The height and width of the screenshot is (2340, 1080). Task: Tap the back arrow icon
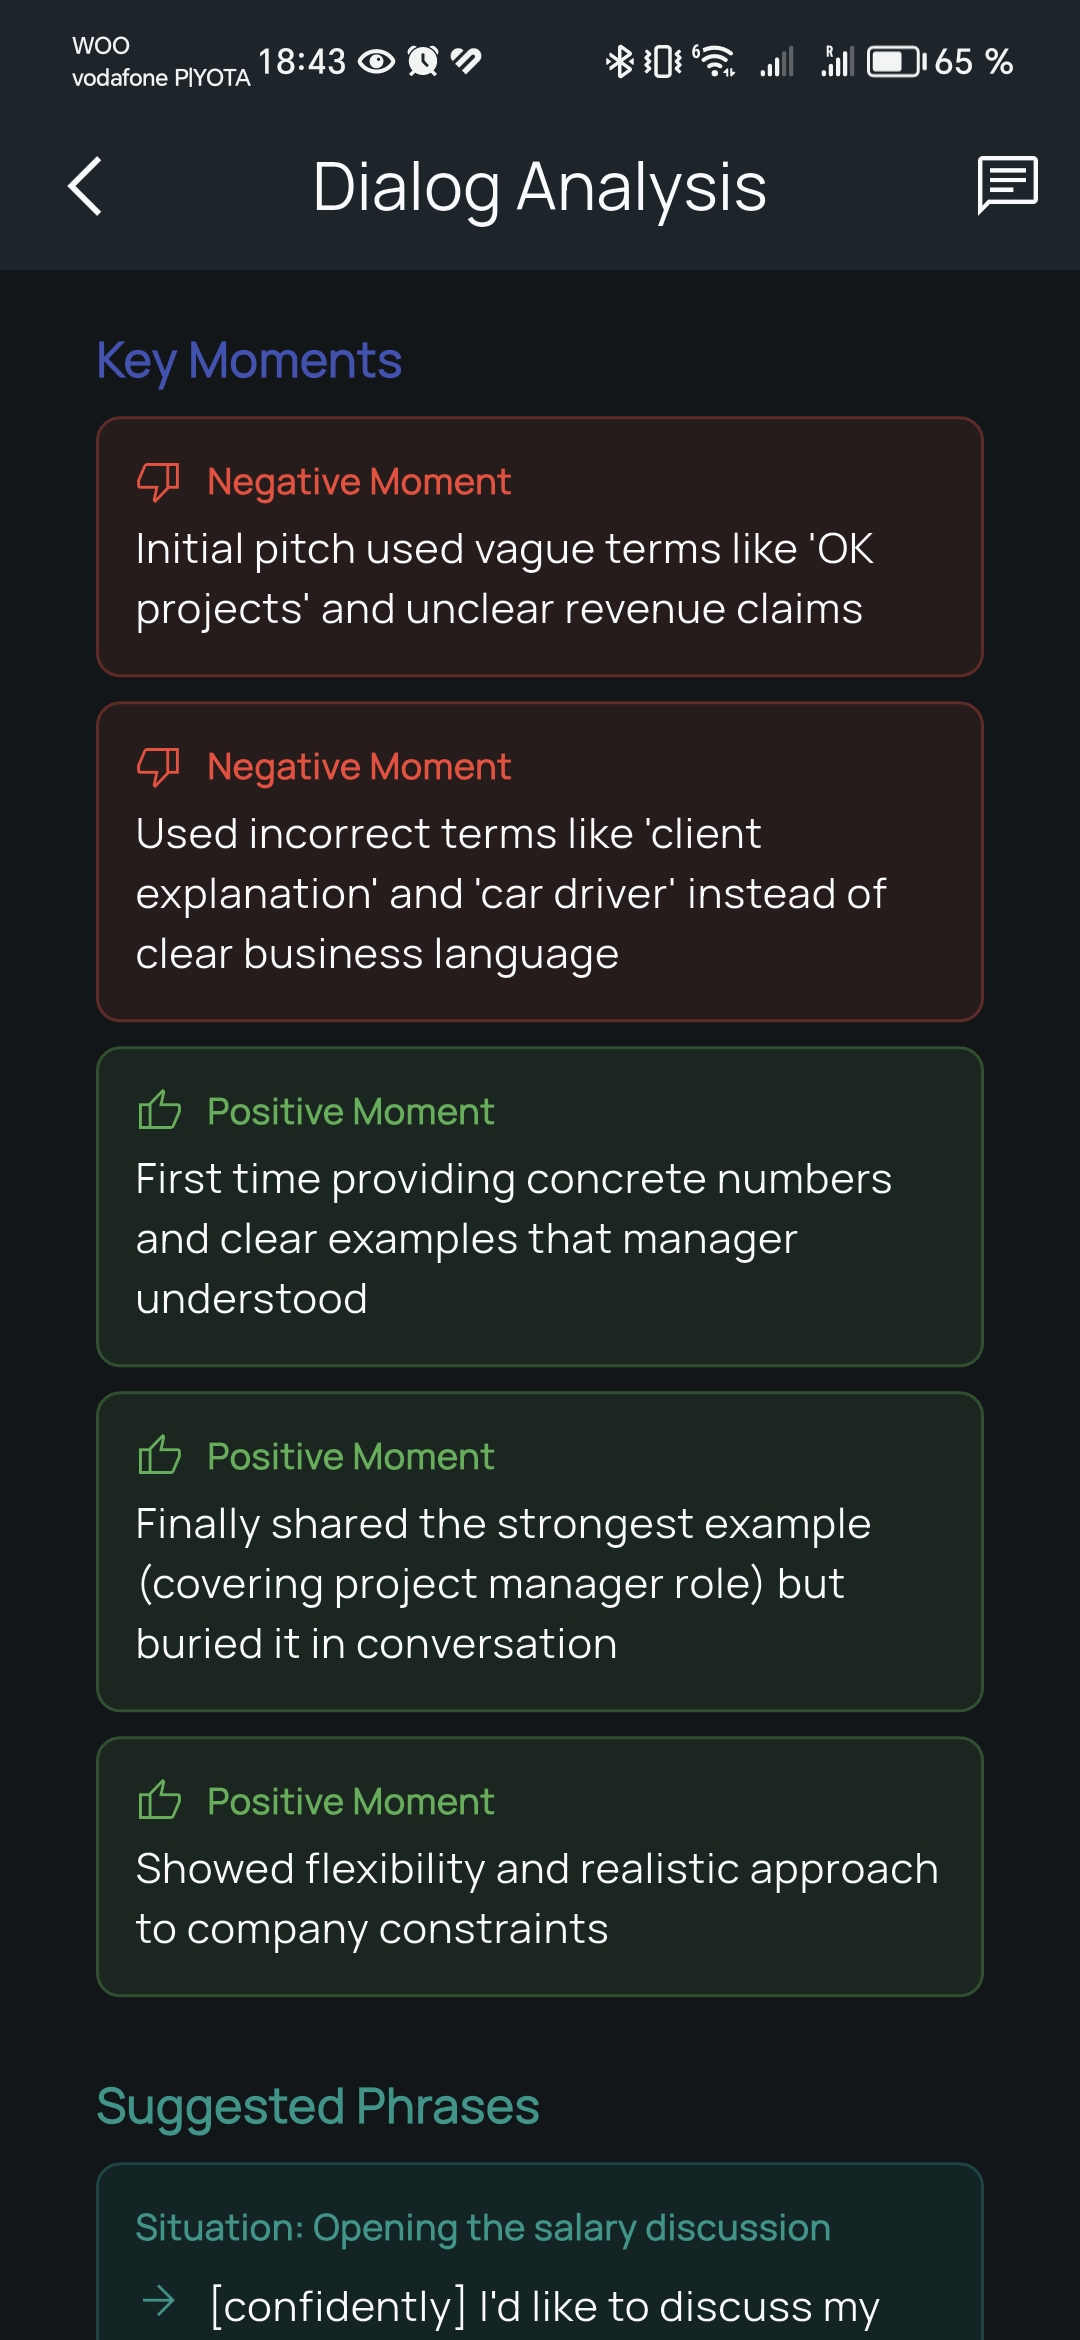pyautogui.click(x=86, y=186)
